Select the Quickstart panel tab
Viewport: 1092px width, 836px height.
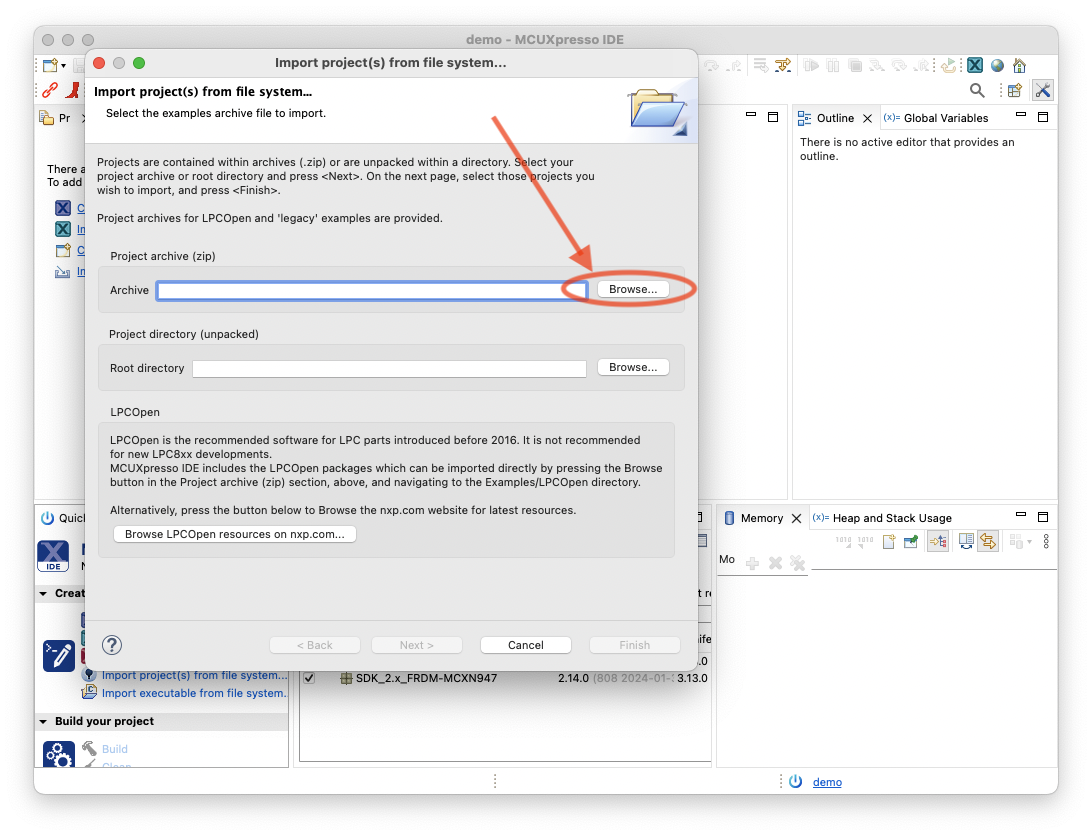63,518
